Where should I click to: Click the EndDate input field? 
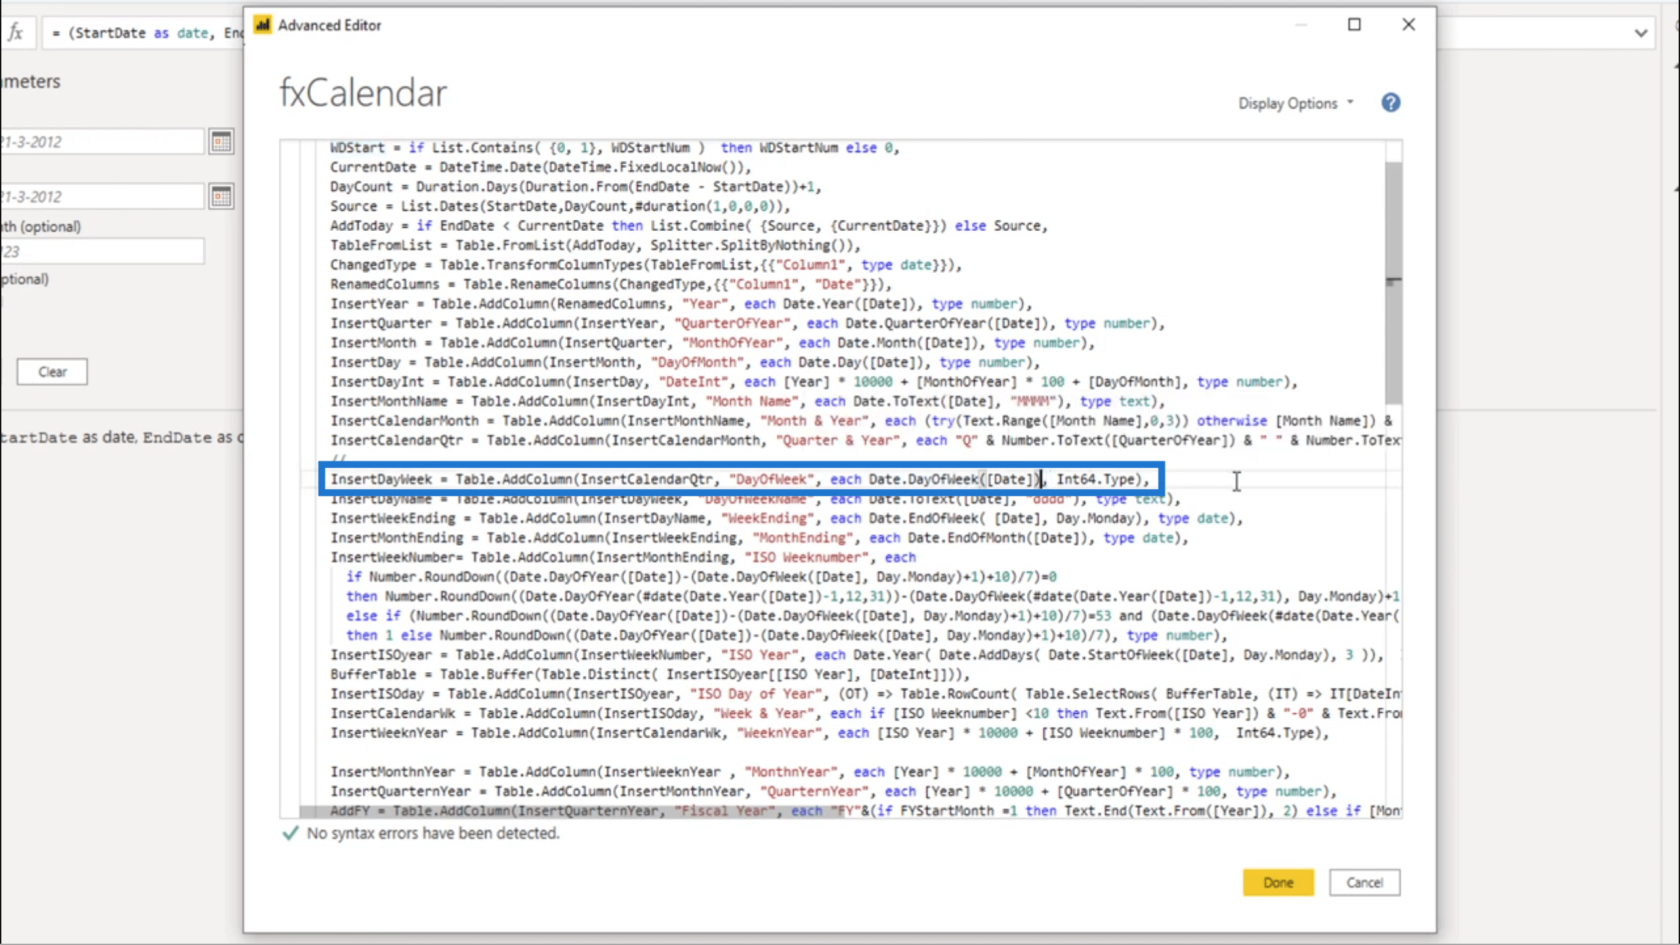click(x=100, y=196)
